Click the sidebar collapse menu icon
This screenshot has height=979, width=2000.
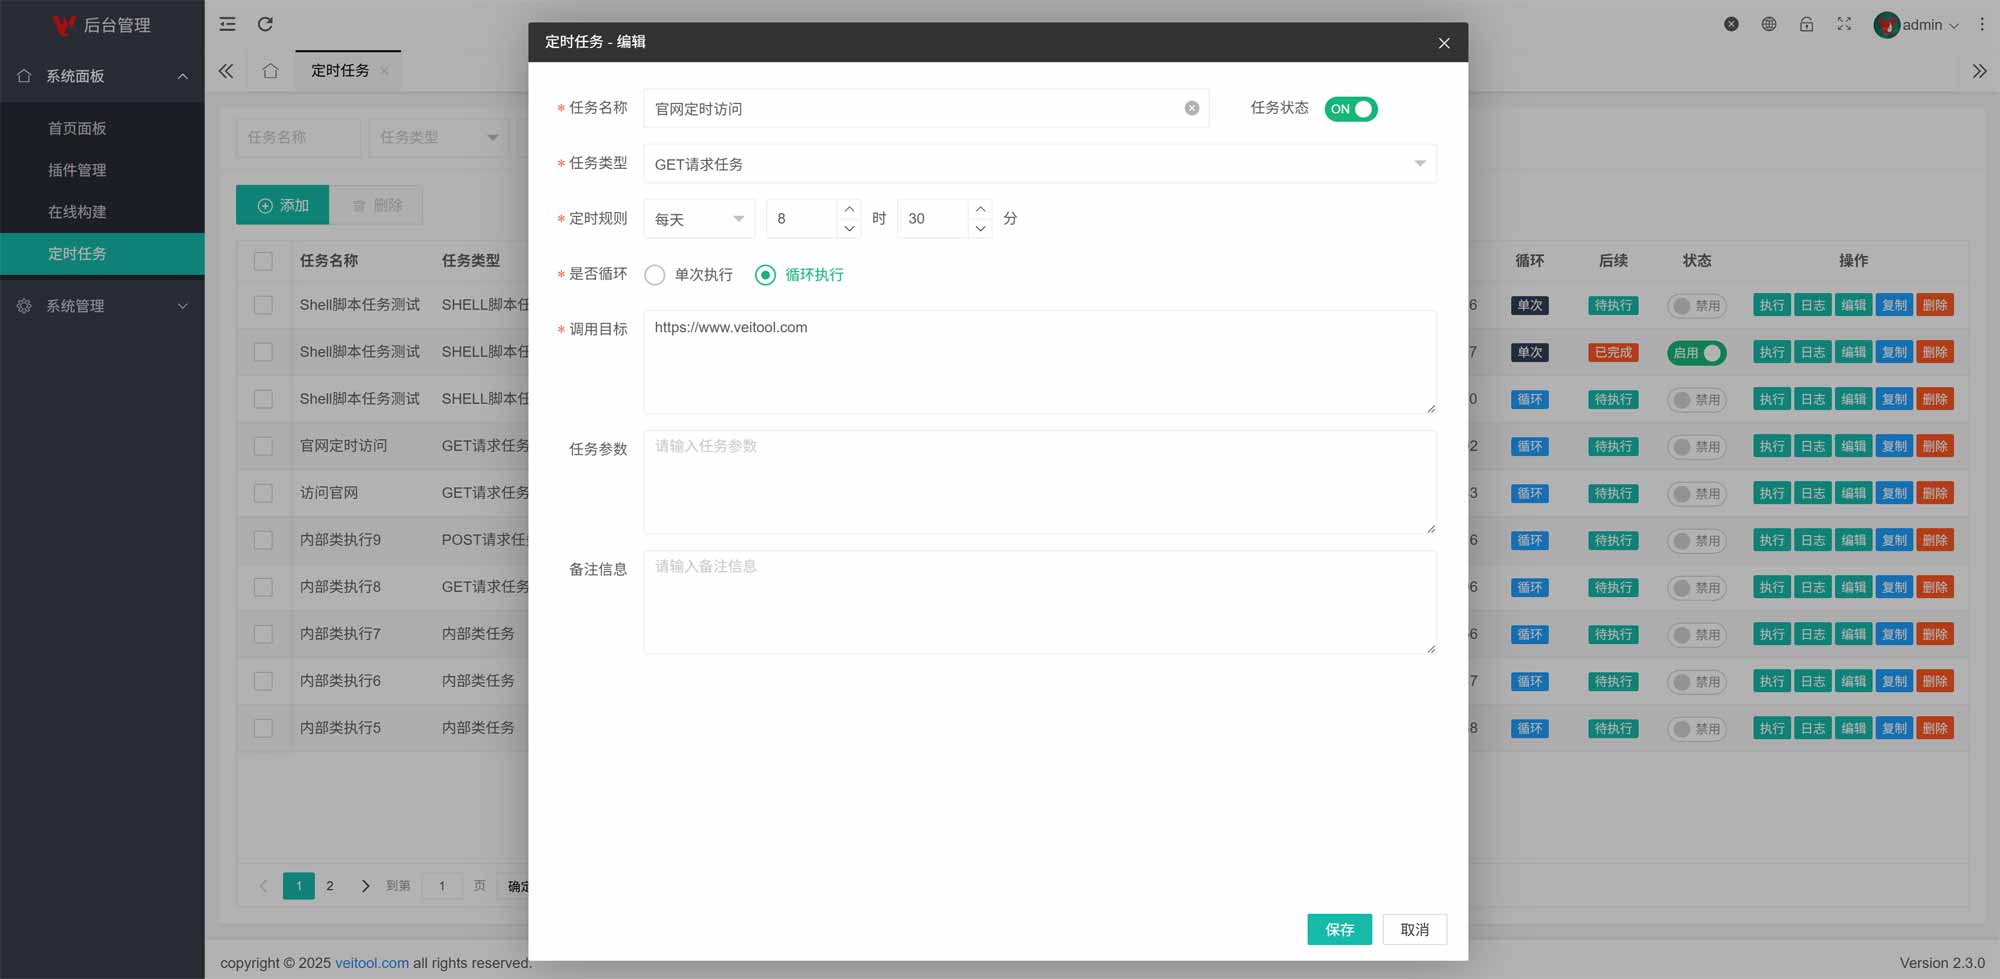(x=228, y=24)
